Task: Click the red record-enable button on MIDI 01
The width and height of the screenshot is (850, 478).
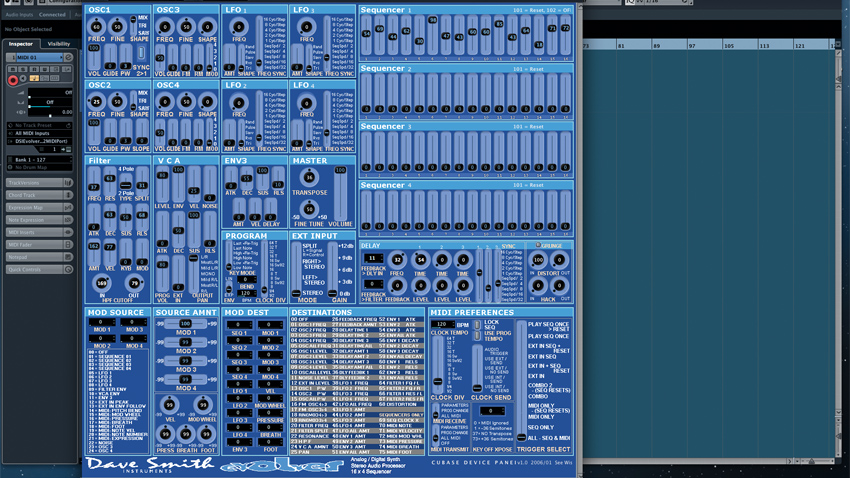Action: pyautogui.click(x=13, y=80)
